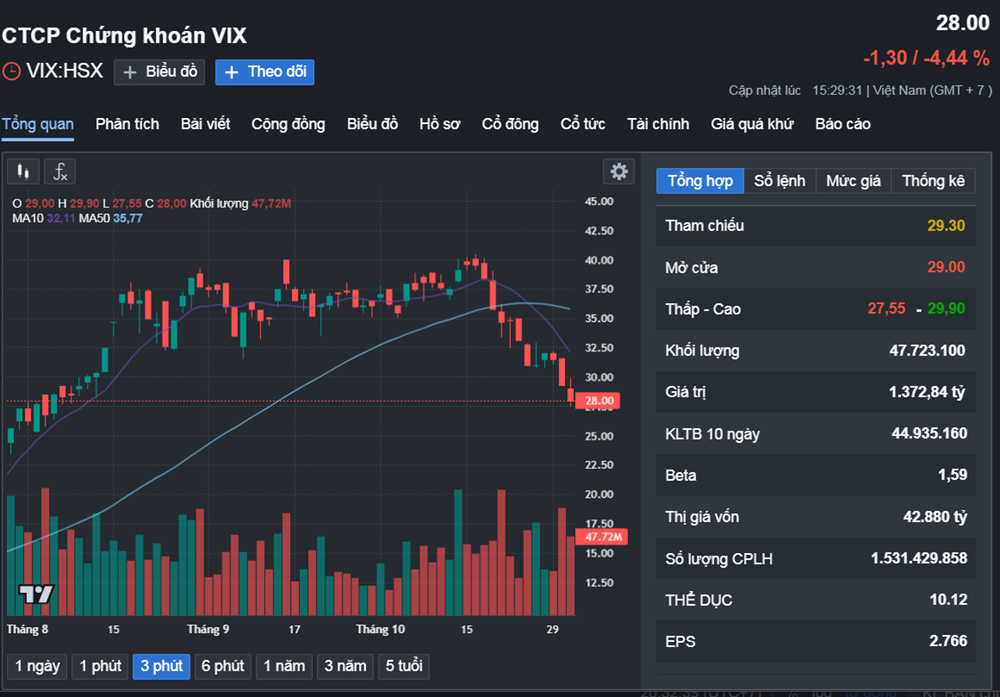Switch to the Phân tích tab
The width and height of the screenshot is (1000, 697).
(127, 124)
